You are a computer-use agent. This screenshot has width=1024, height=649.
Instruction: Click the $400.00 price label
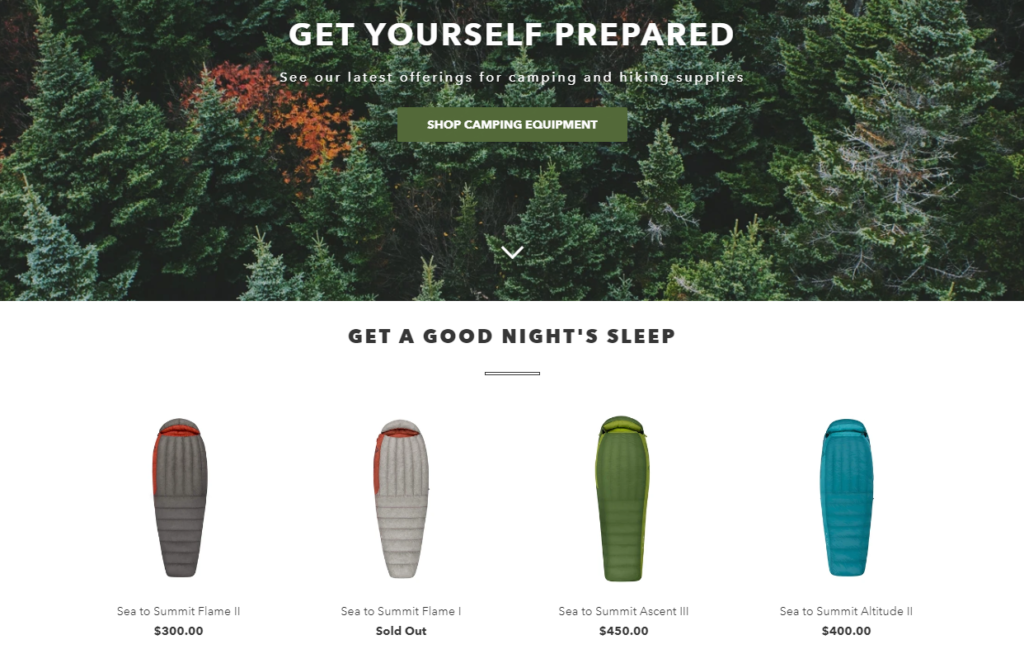pyautogui.click(x=846, y=631)
